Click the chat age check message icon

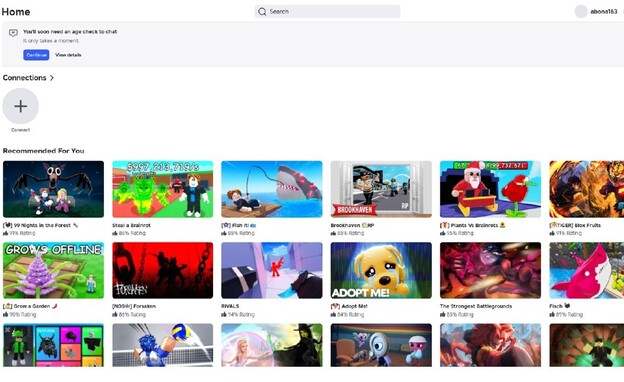[x=13, y=33]
